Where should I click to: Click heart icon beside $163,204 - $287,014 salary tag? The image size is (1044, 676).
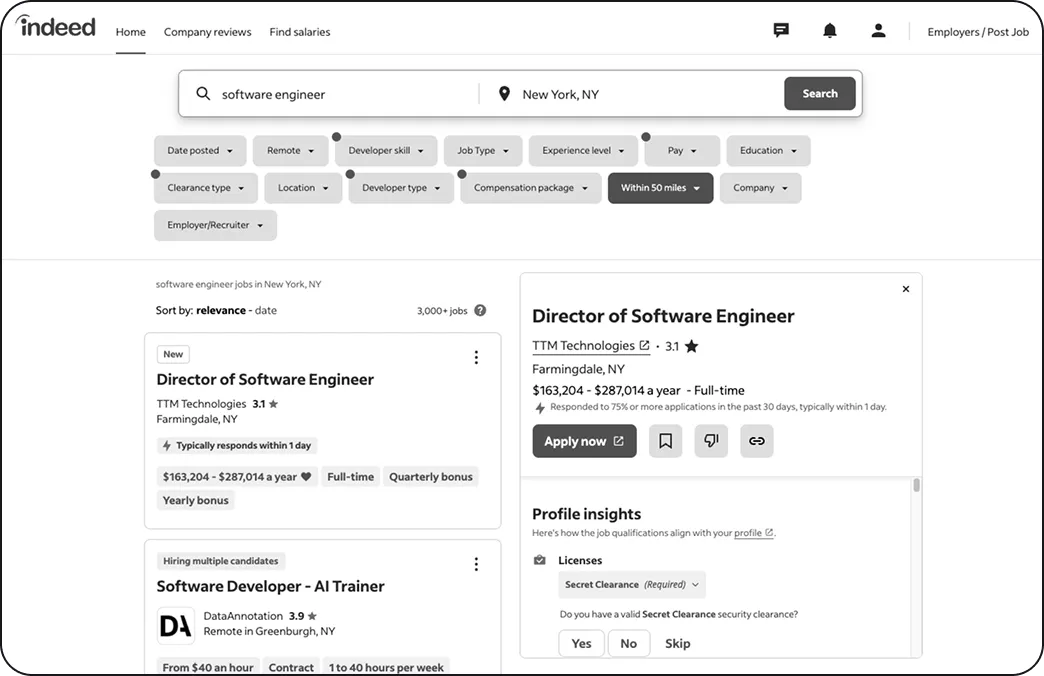point(306,477)
